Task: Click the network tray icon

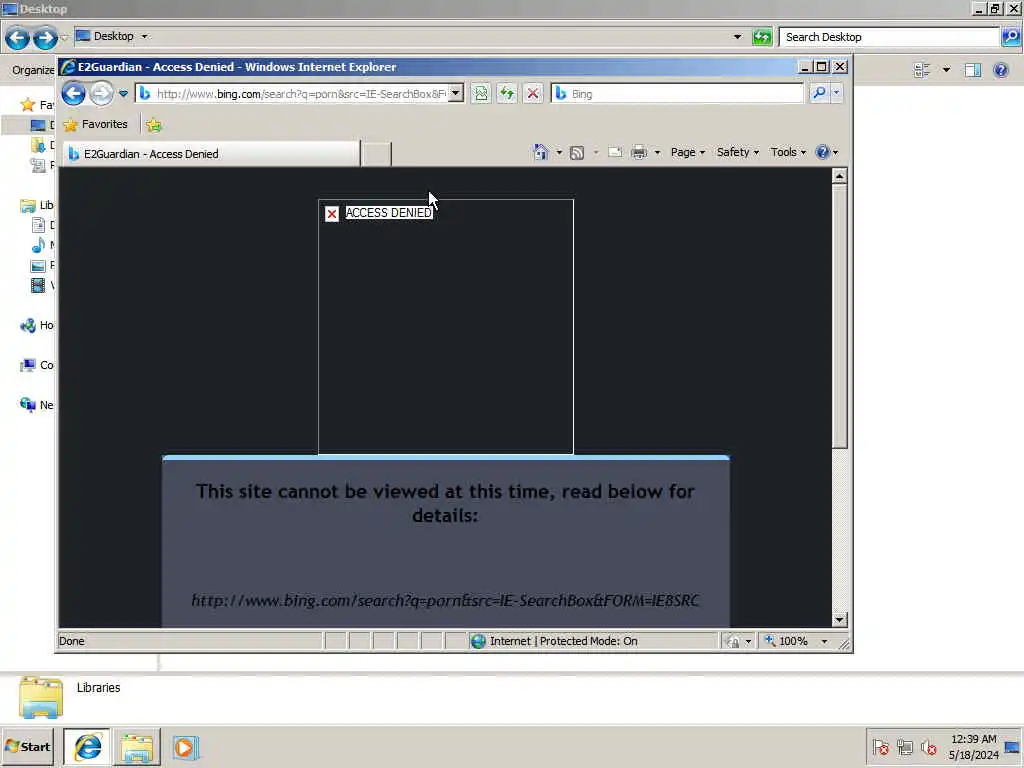Action: tap(904, 747)
